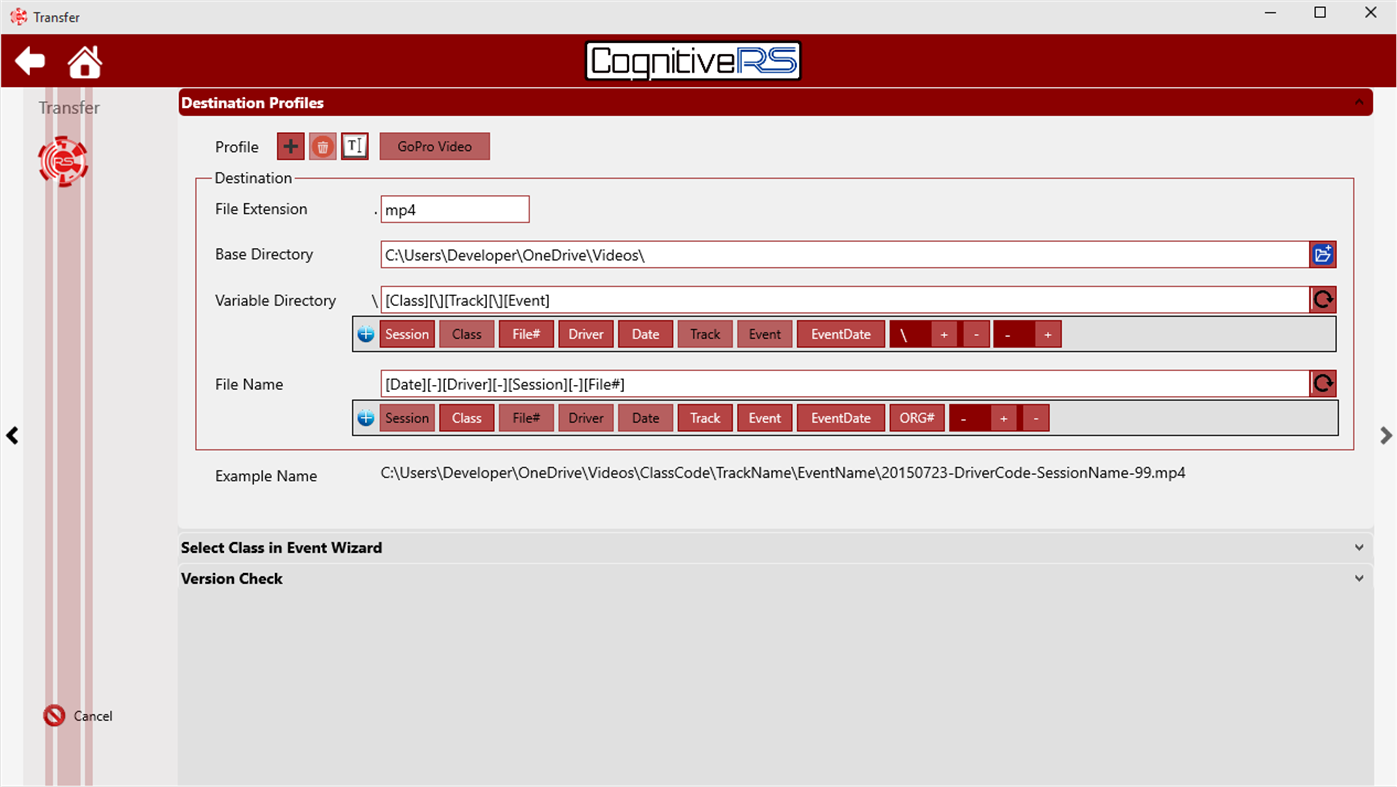Image resolution: width=1397 pixels, height=787 pixels.
Task: Rename the current profile
Action: (354, 146)
